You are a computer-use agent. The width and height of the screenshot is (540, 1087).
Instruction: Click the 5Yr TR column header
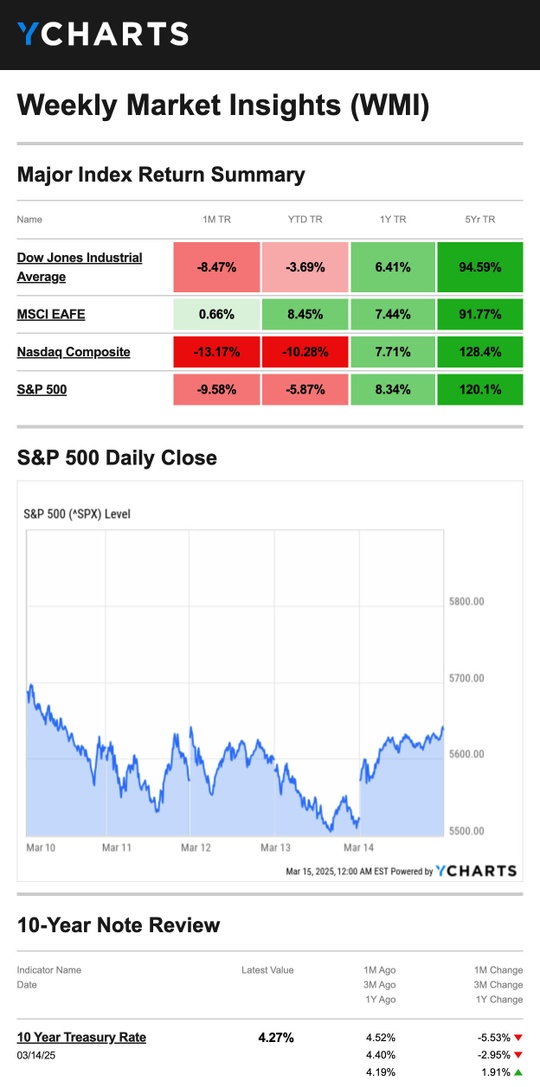pyautogui.click(x=480, y=219)
